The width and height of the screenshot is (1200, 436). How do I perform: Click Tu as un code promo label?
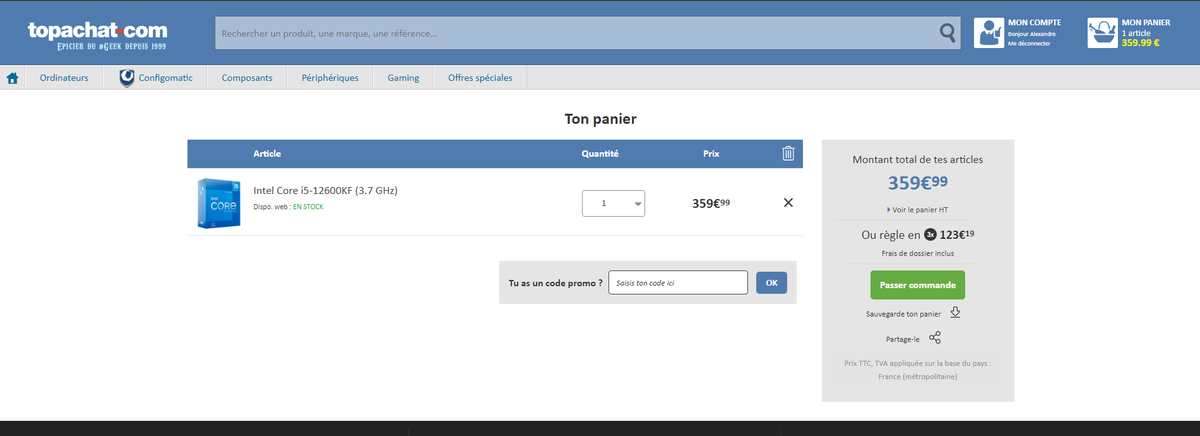556,283
